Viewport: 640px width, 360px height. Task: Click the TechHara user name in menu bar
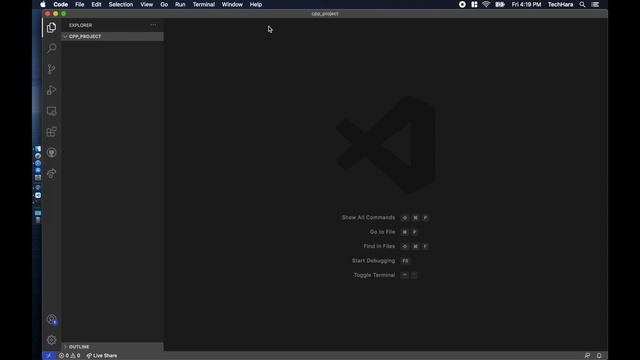point(560,4)
